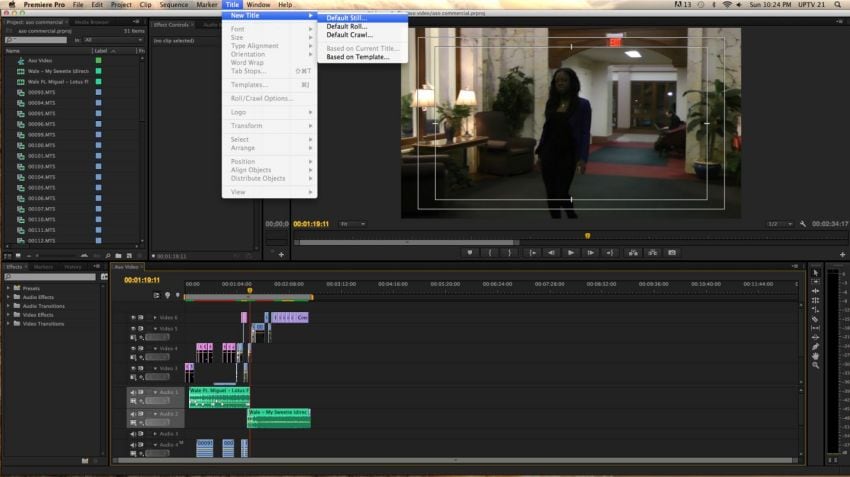Open the Sequence menu

[173, 4]
